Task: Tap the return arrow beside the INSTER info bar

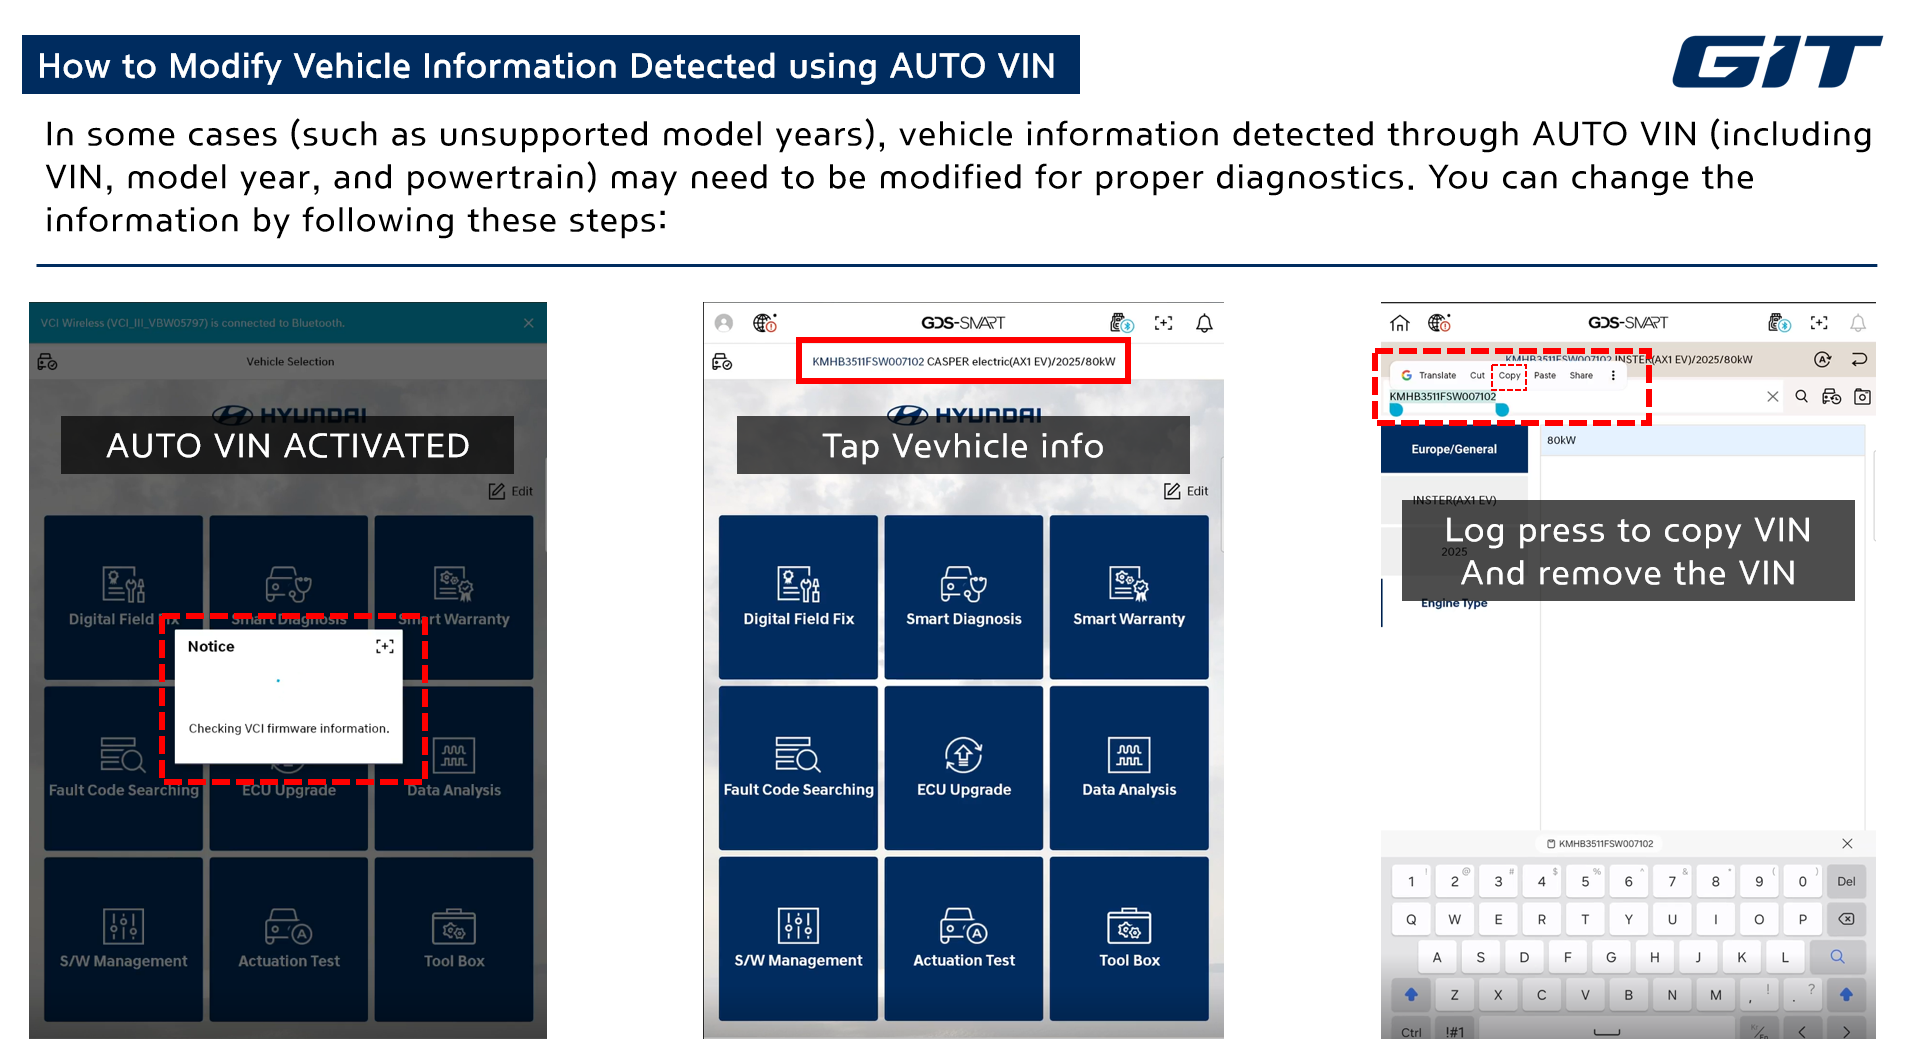Action: (x=1859, y=359)
